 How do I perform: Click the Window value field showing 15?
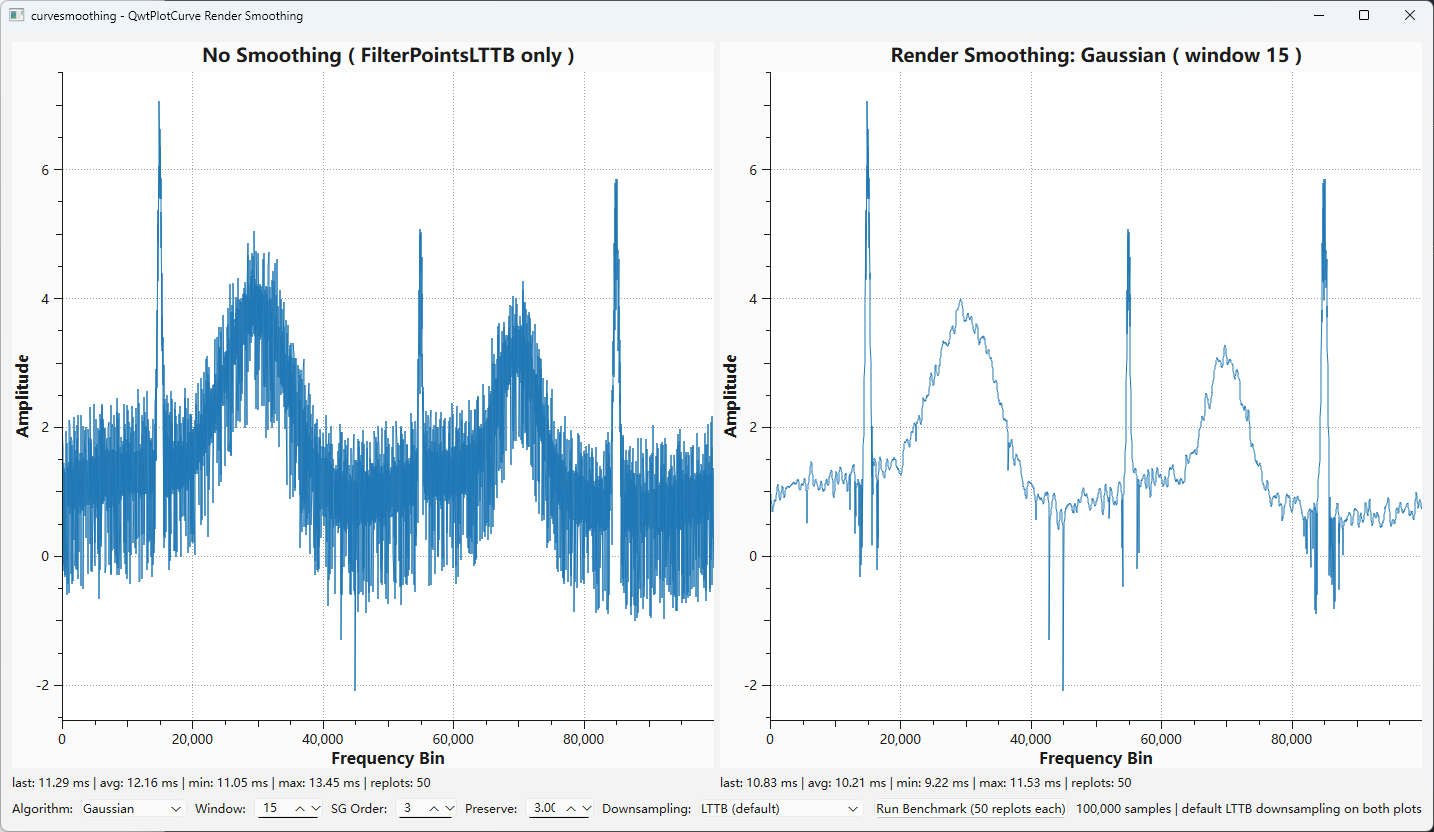pos(273,808)
